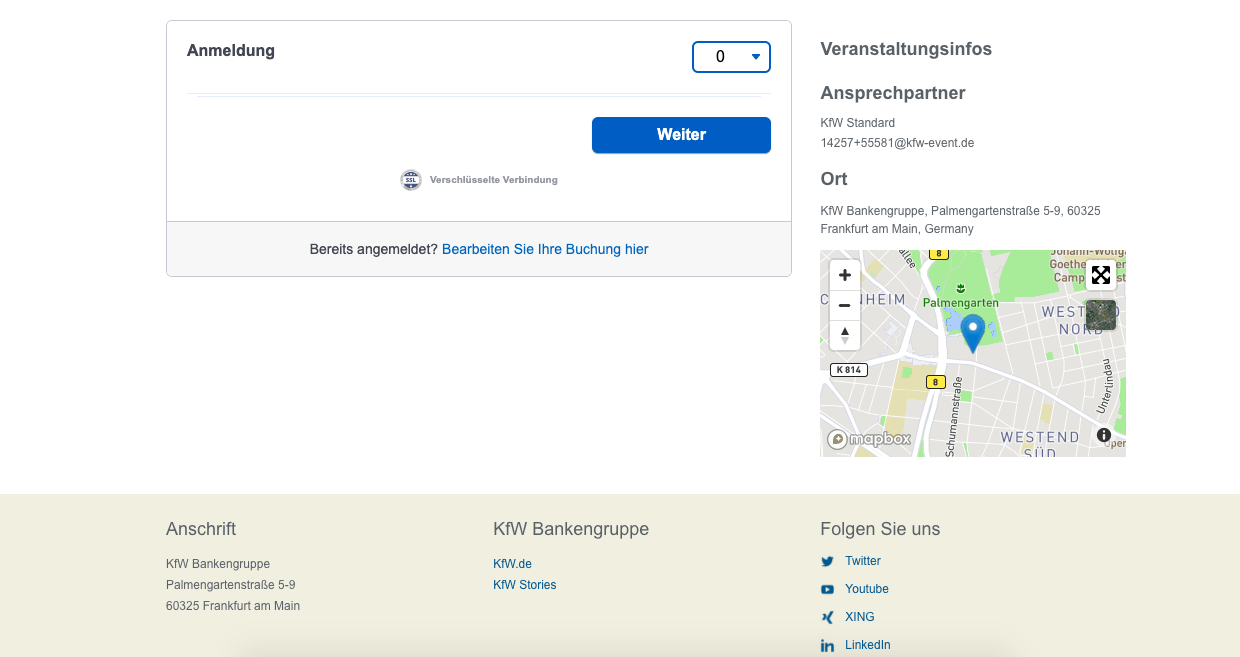Open the Youtube link
This screenshot has width=1240, height=657.
[867, 589]
